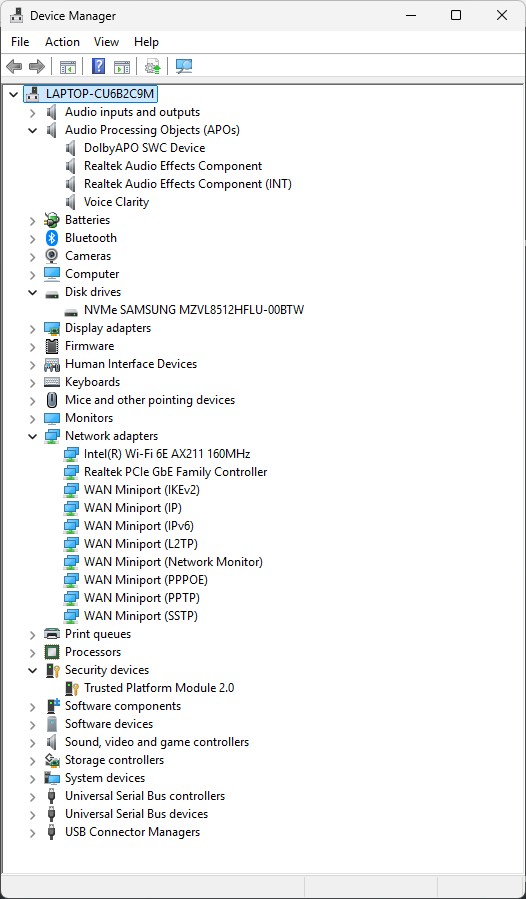Select Realtek Audio Effects Component without INT
The height and width of the screenshot is (899, 526).
(173, 166)
